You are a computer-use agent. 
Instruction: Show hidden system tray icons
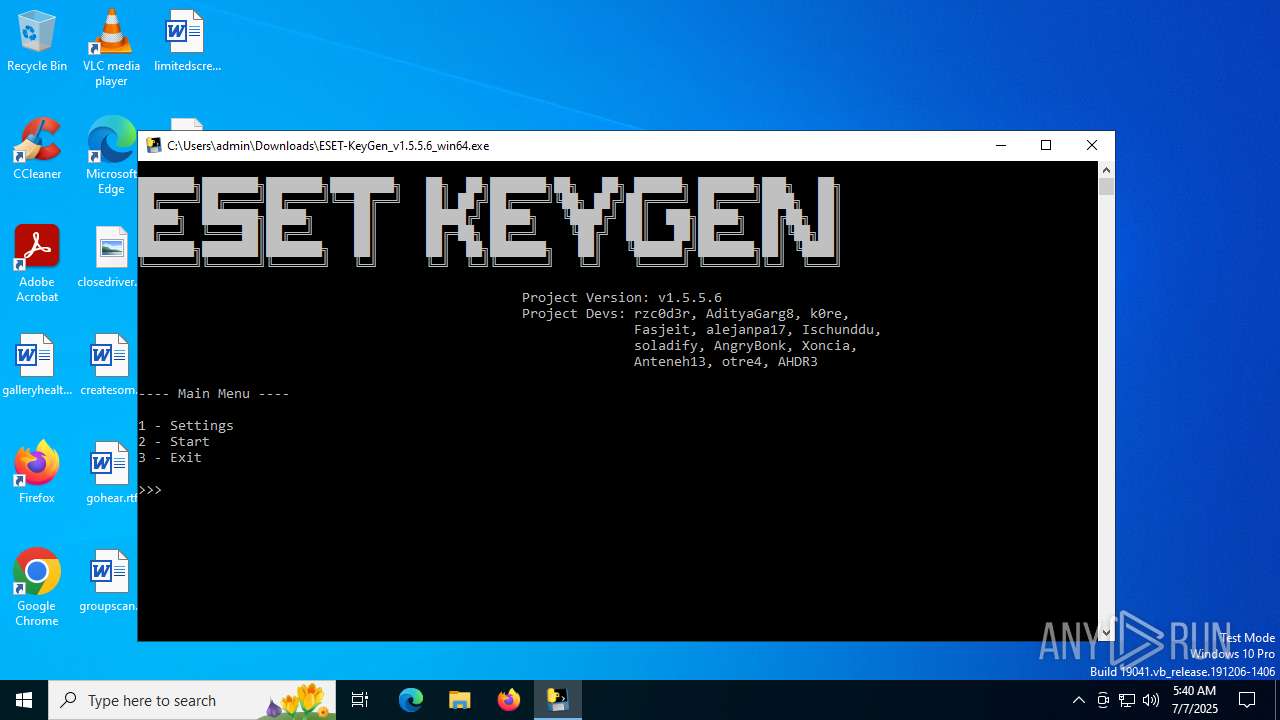[x=1078, y=700]
